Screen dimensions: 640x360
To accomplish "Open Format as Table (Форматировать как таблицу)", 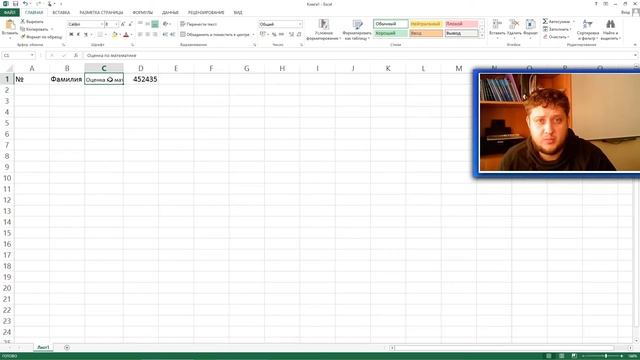I will click(x=357, y=29).
